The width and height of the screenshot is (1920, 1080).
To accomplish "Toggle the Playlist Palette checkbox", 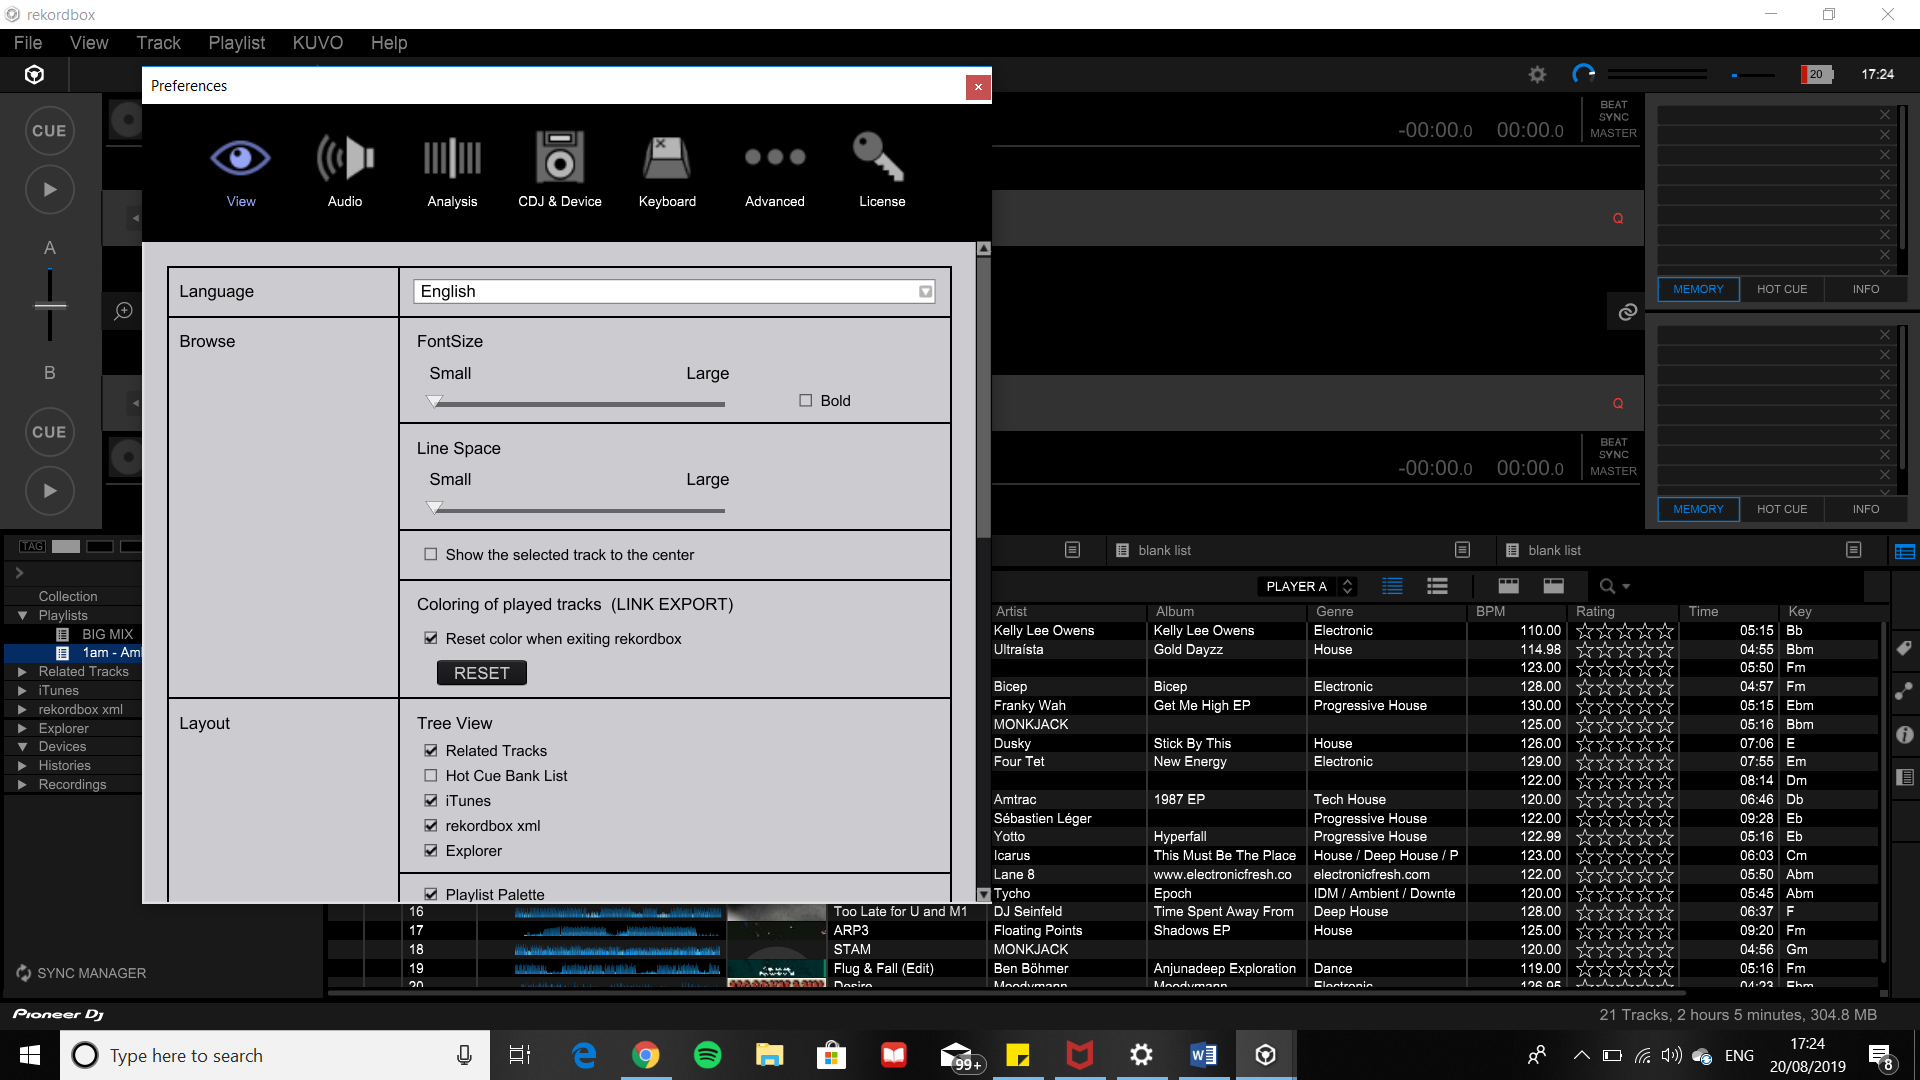I will 431,894.
